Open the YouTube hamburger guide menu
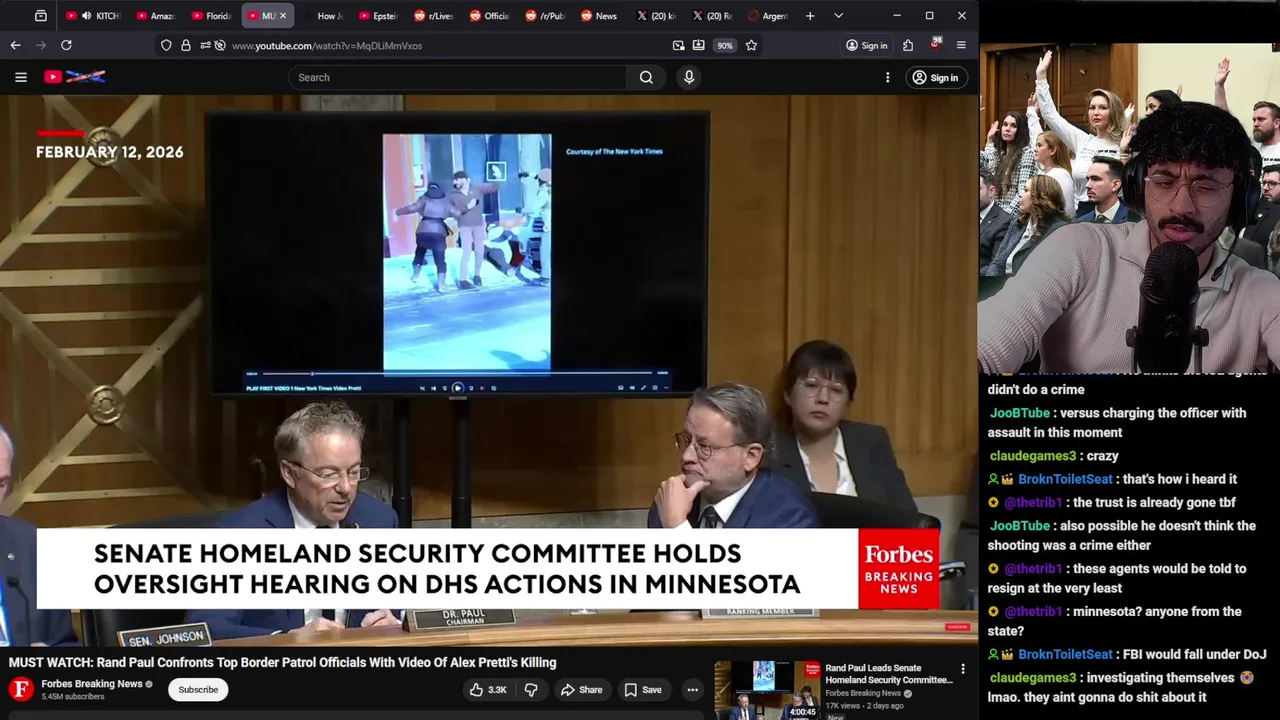Screen dimensions: 1280x720 coord(20,77)
